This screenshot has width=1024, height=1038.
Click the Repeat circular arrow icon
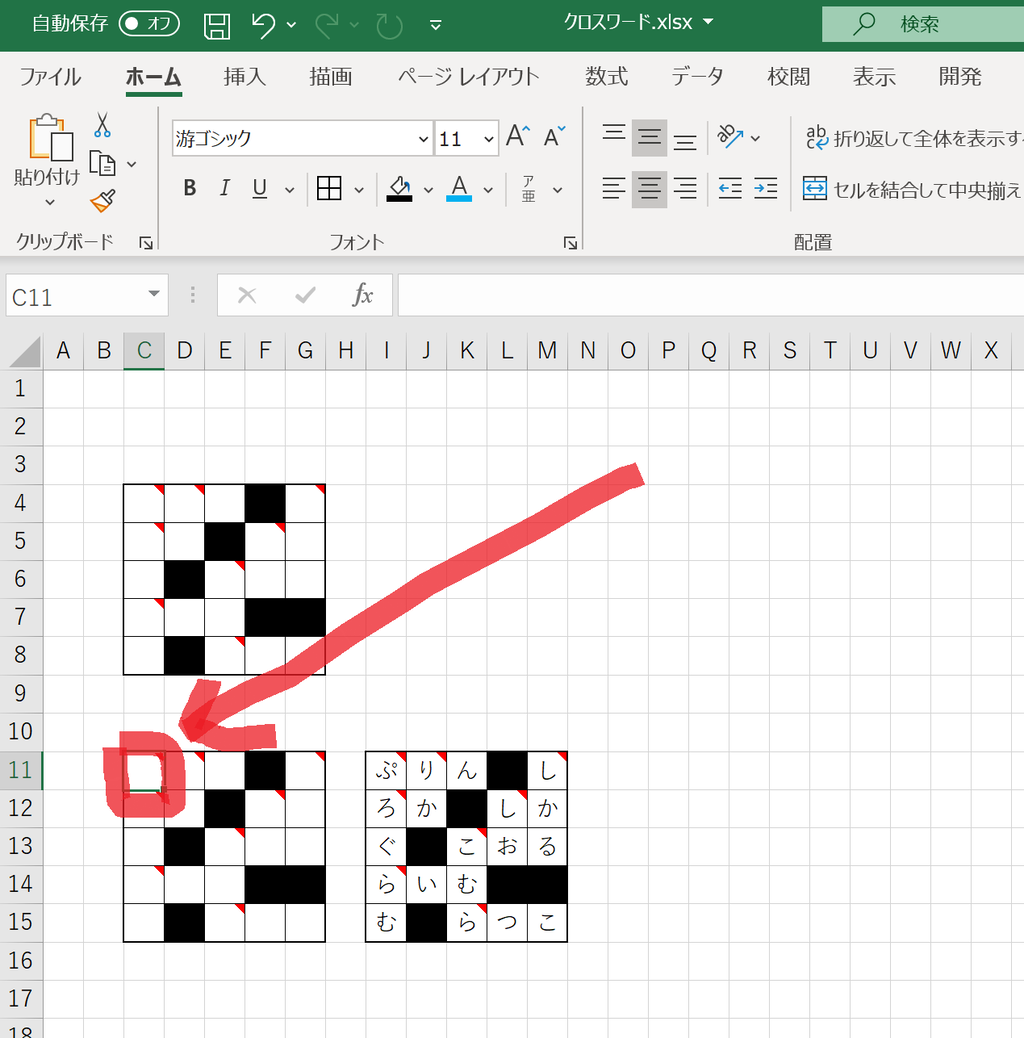(x=389, y=26)
